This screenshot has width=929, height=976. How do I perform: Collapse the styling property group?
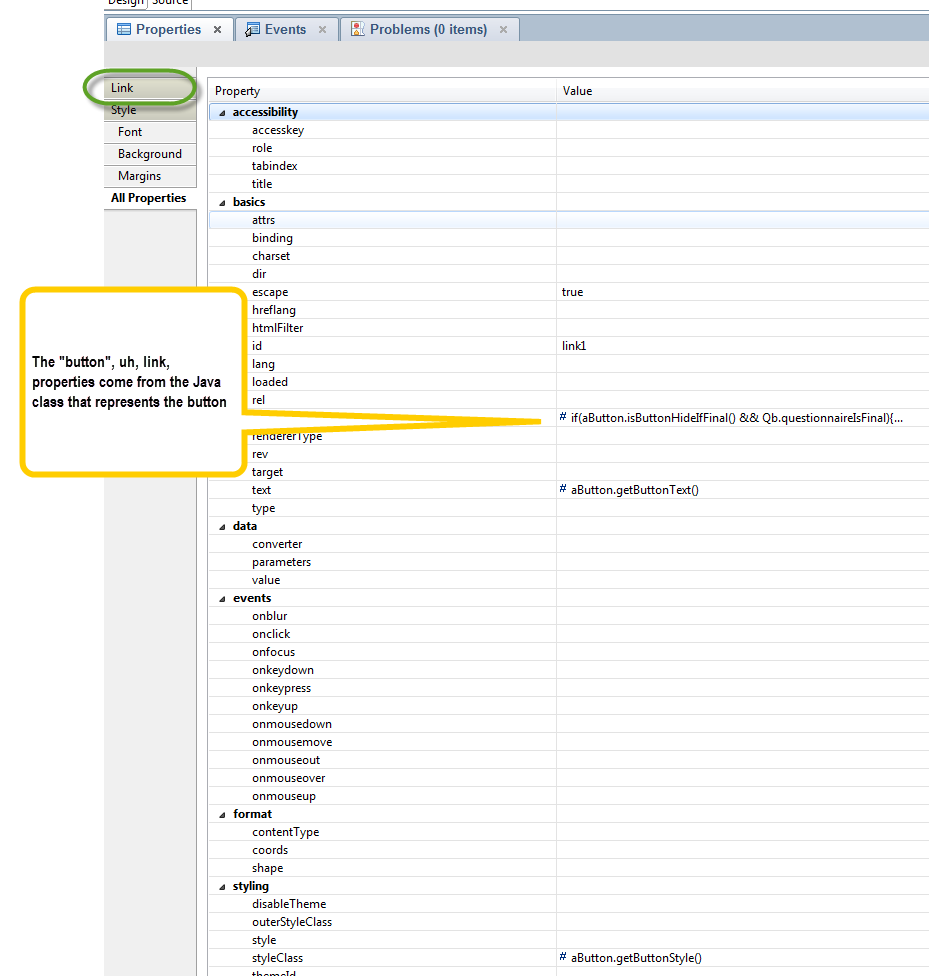click(222, 885)
